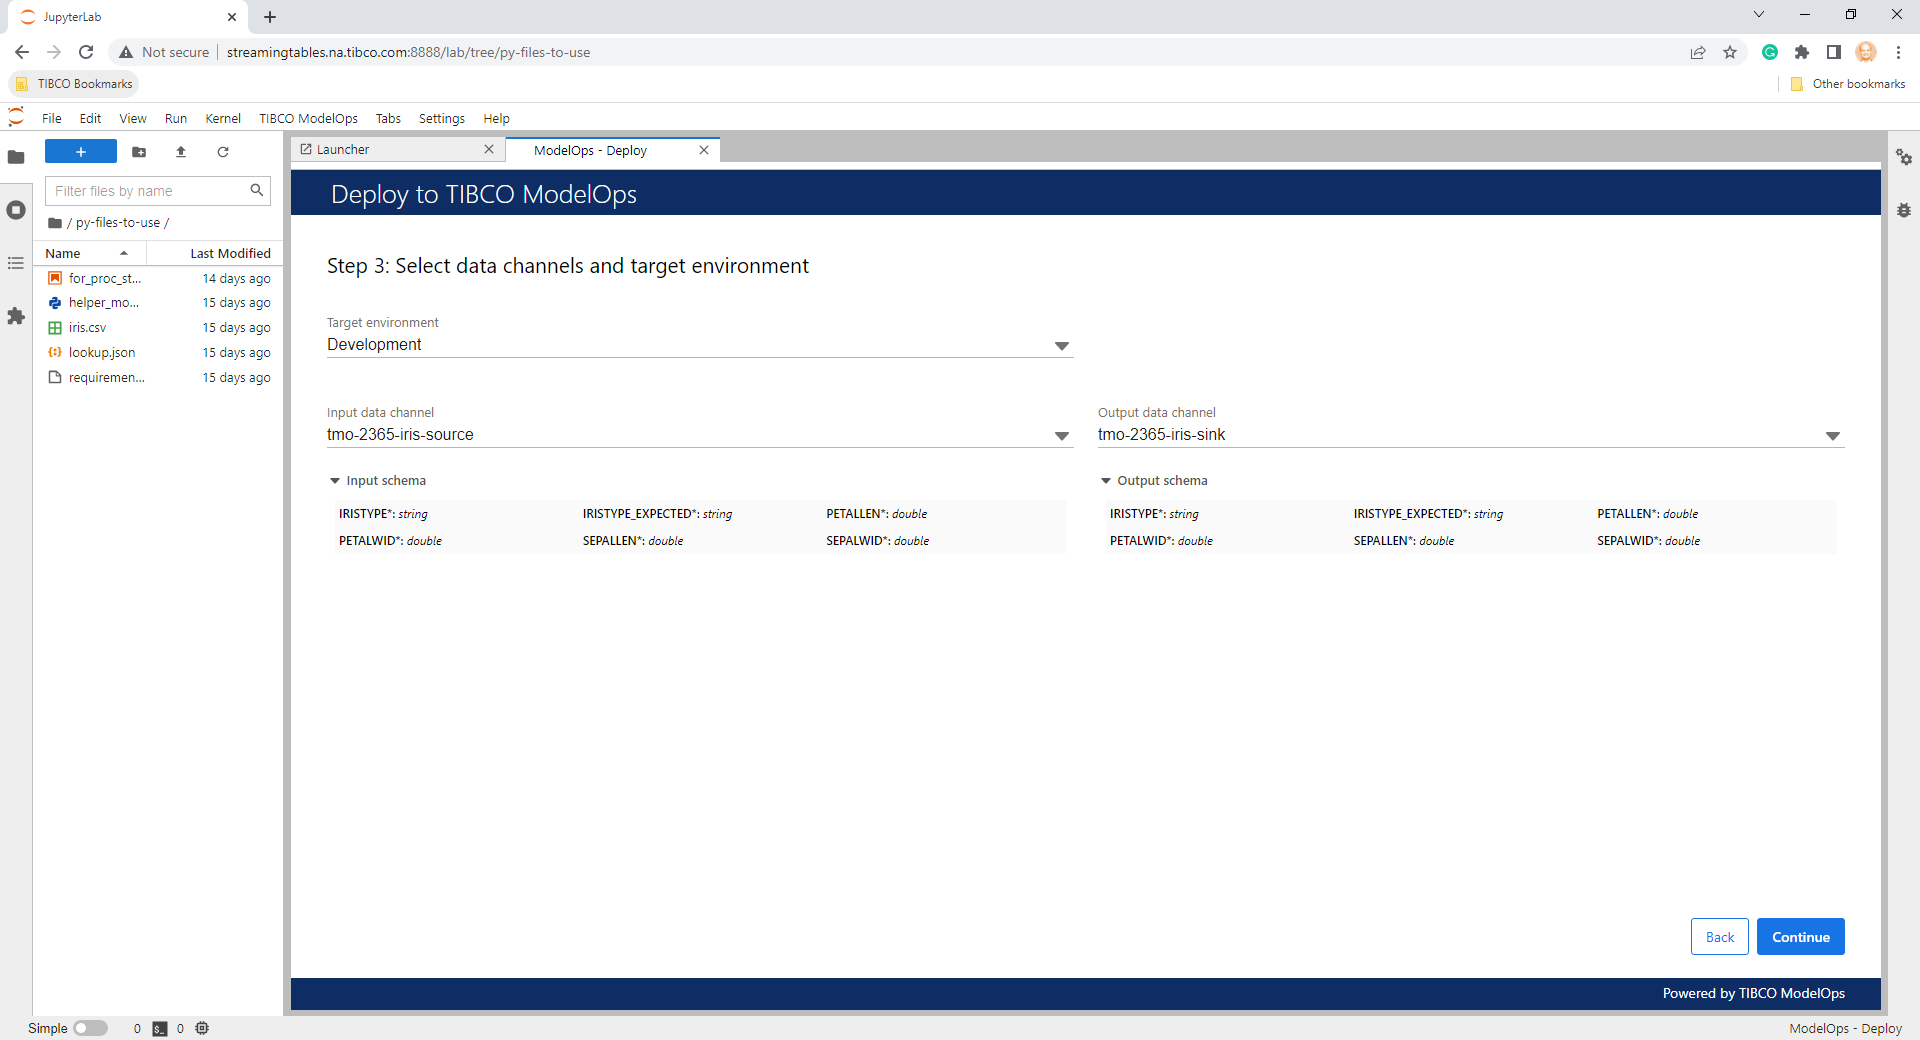Screen dimensions: 1920x1040
Task: Bookmark this page with star icon
Action: [1730, 52]
